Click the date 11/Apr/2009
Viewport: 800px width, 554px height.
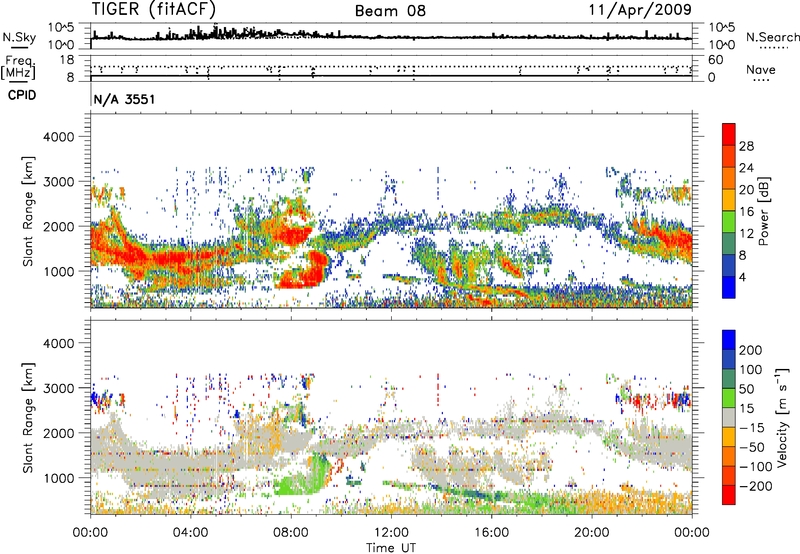(640, 10)
